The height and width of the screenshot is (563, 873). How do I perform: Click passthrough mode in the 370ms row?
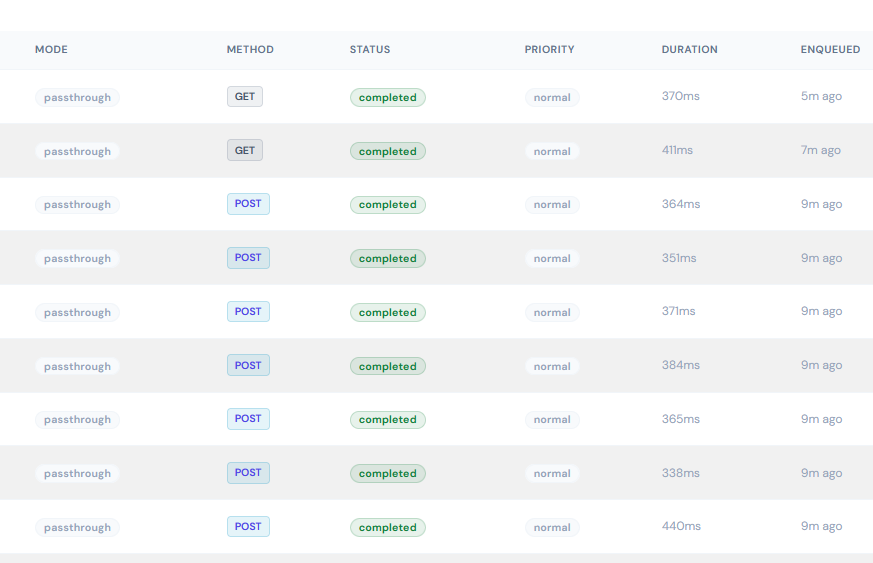[x=77, y=97]
